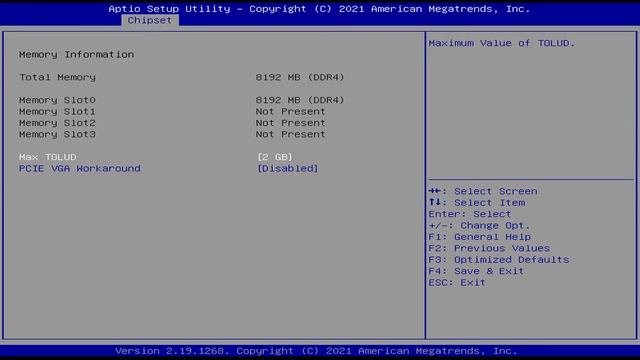Click the help text Maximum Value of TOLUD
The width and height of the screenshot is (640, 360).
502,43
